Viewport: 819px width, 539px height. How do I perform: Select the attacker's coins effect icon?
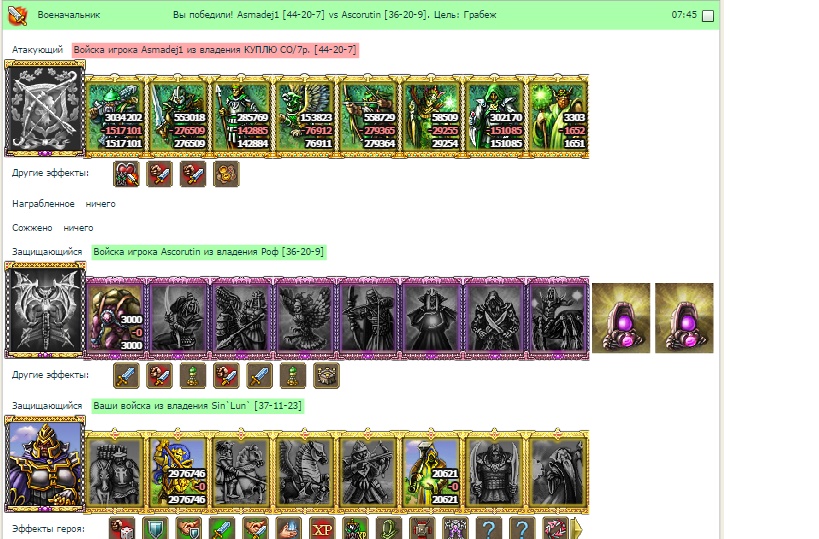click(226, 174)
